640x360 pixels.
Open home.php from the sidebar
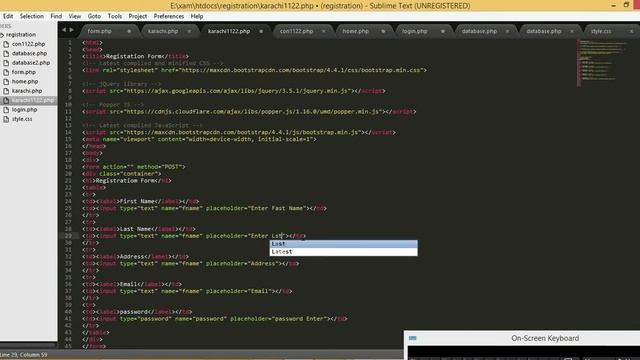(24, 82)
